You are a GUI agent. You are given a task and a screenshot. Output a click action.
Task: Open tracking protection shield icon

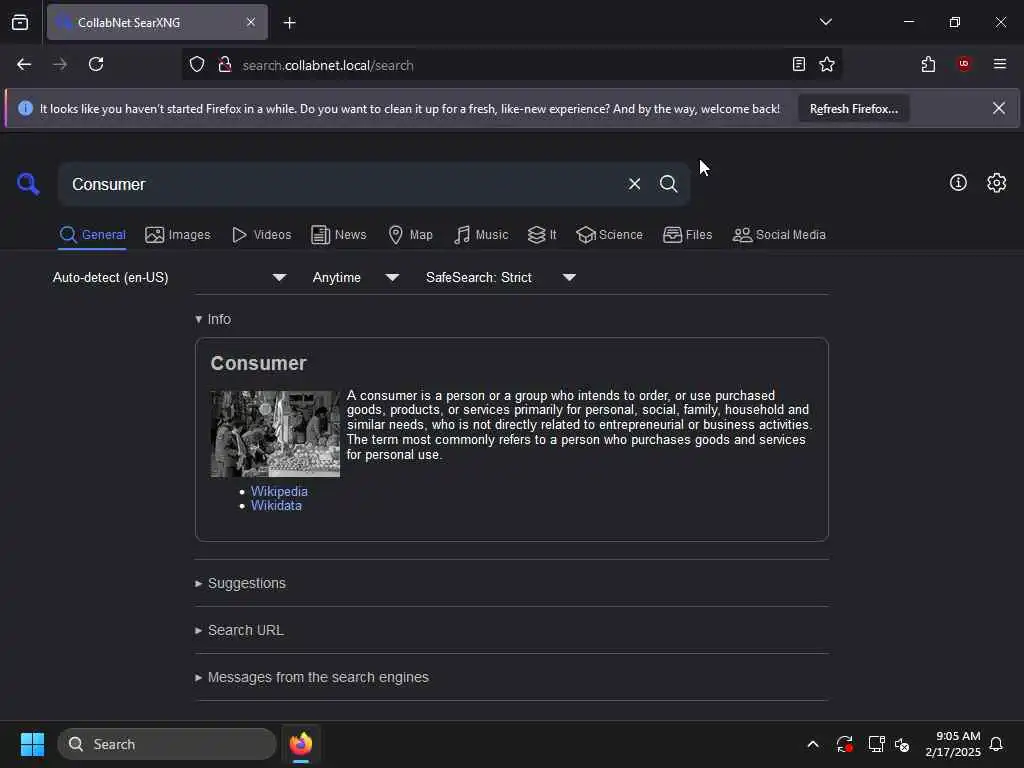(x=197, y=65)
